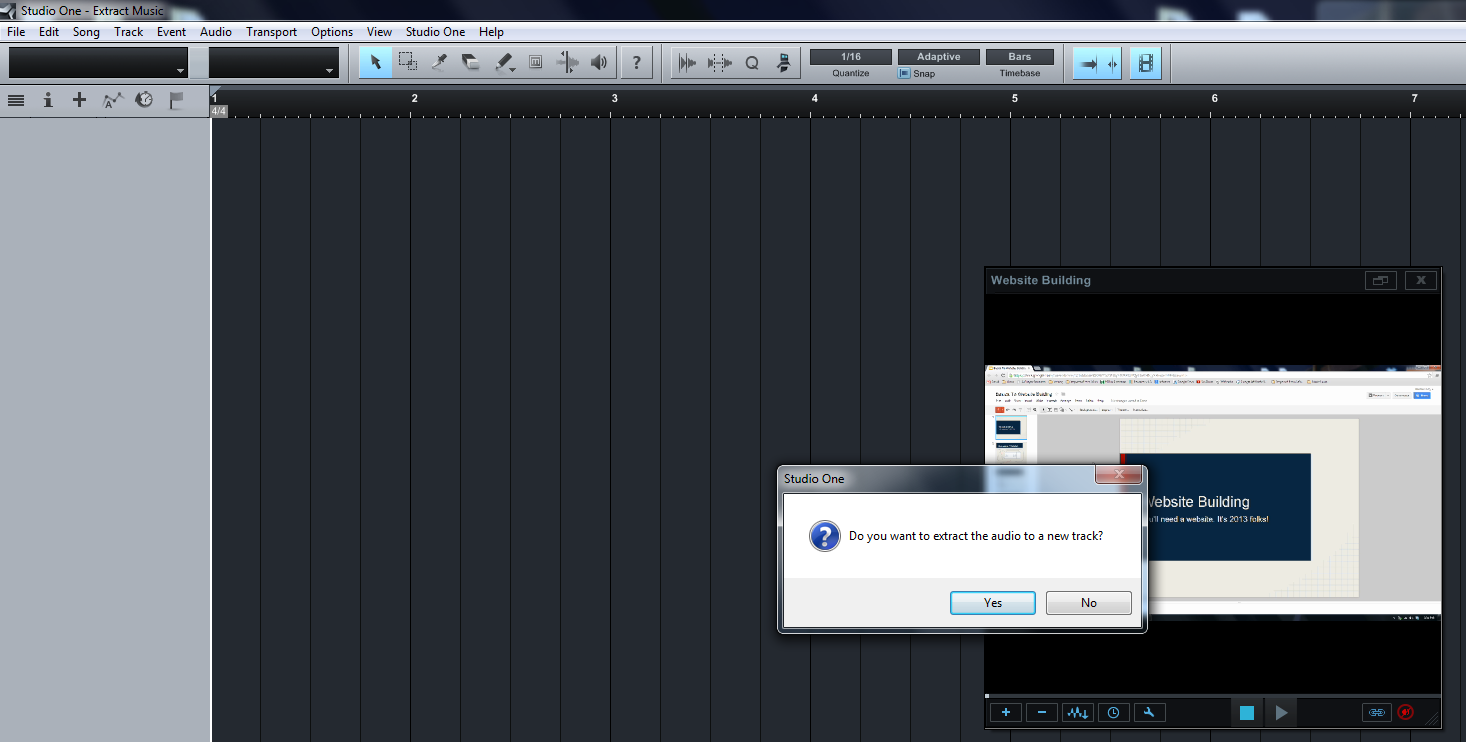This screenshot has height=742, width=1466.
Task: Open the marker flag track icon
Action: 176,100
